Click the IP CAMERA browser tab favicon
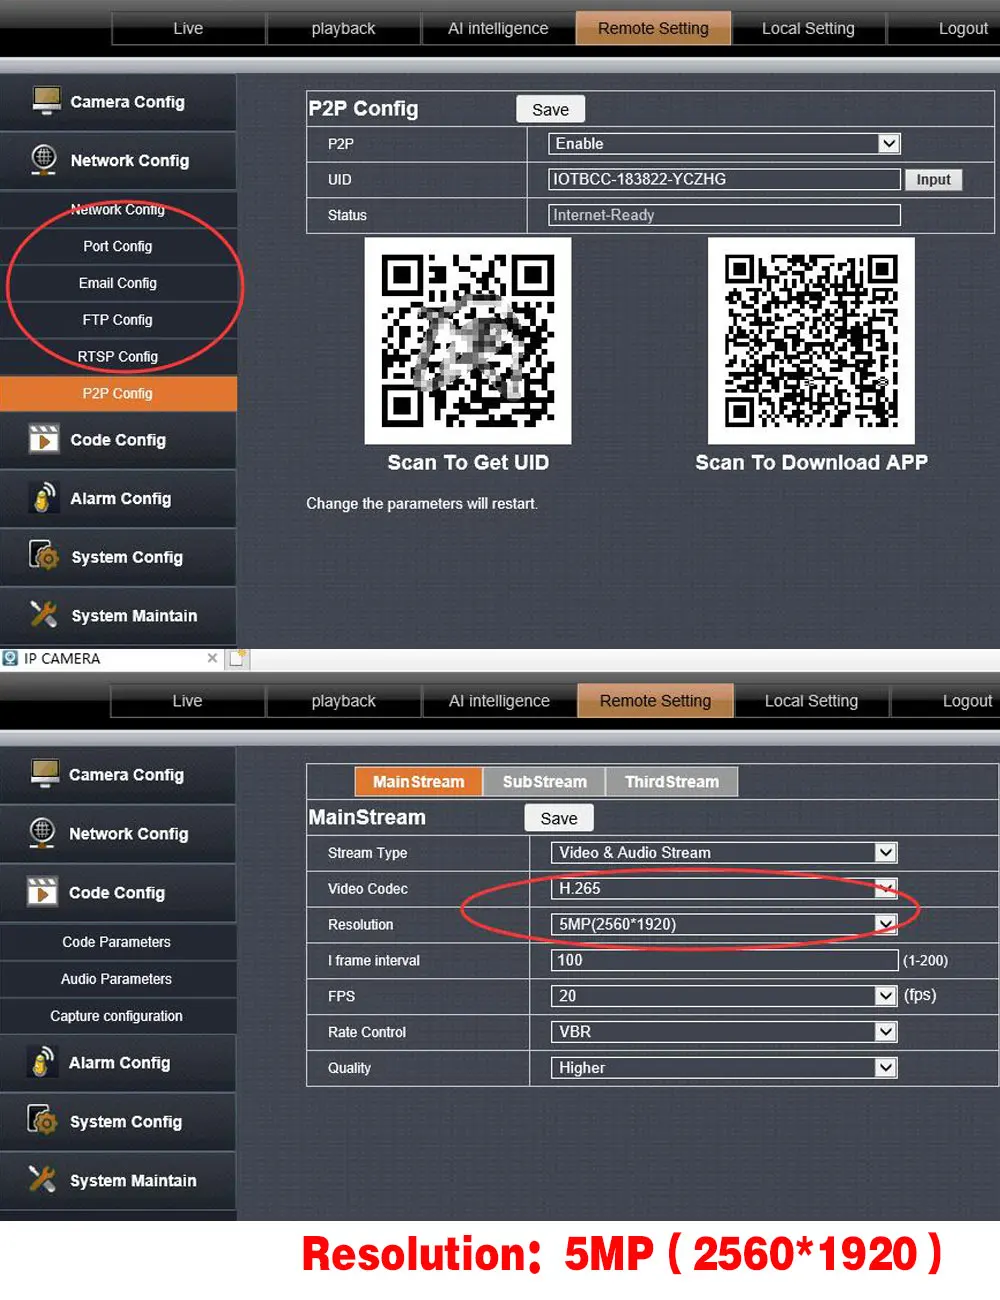 pyautogui.click(x=11, y=658)
